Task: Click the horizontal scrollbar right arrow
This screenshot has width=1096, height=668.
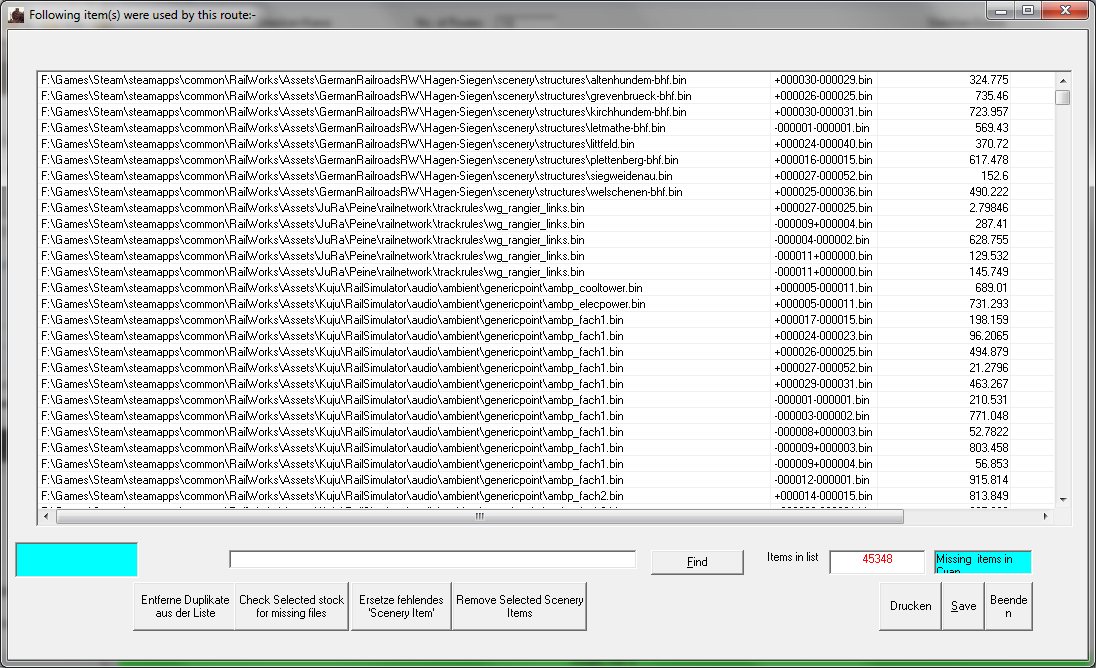Action: [x=1046, y=517]
